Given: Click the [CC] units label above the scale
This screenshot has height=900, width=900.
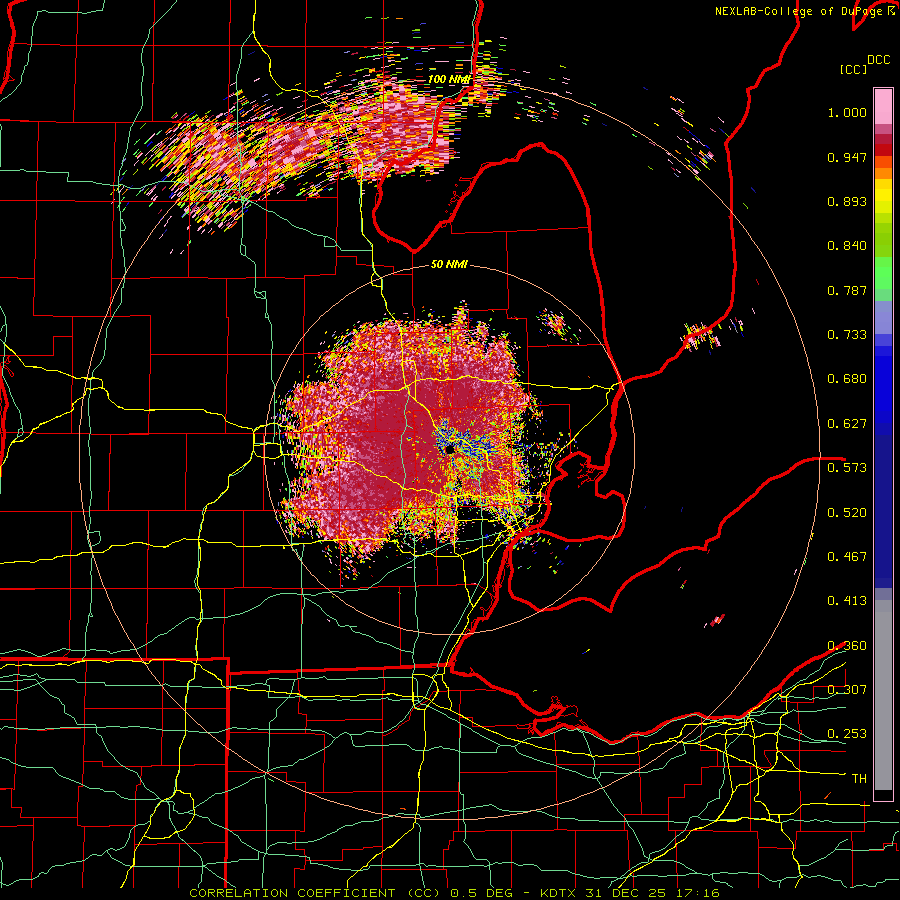Looking at the screenshot, I should pyautogui.click(x=853, y=69).
